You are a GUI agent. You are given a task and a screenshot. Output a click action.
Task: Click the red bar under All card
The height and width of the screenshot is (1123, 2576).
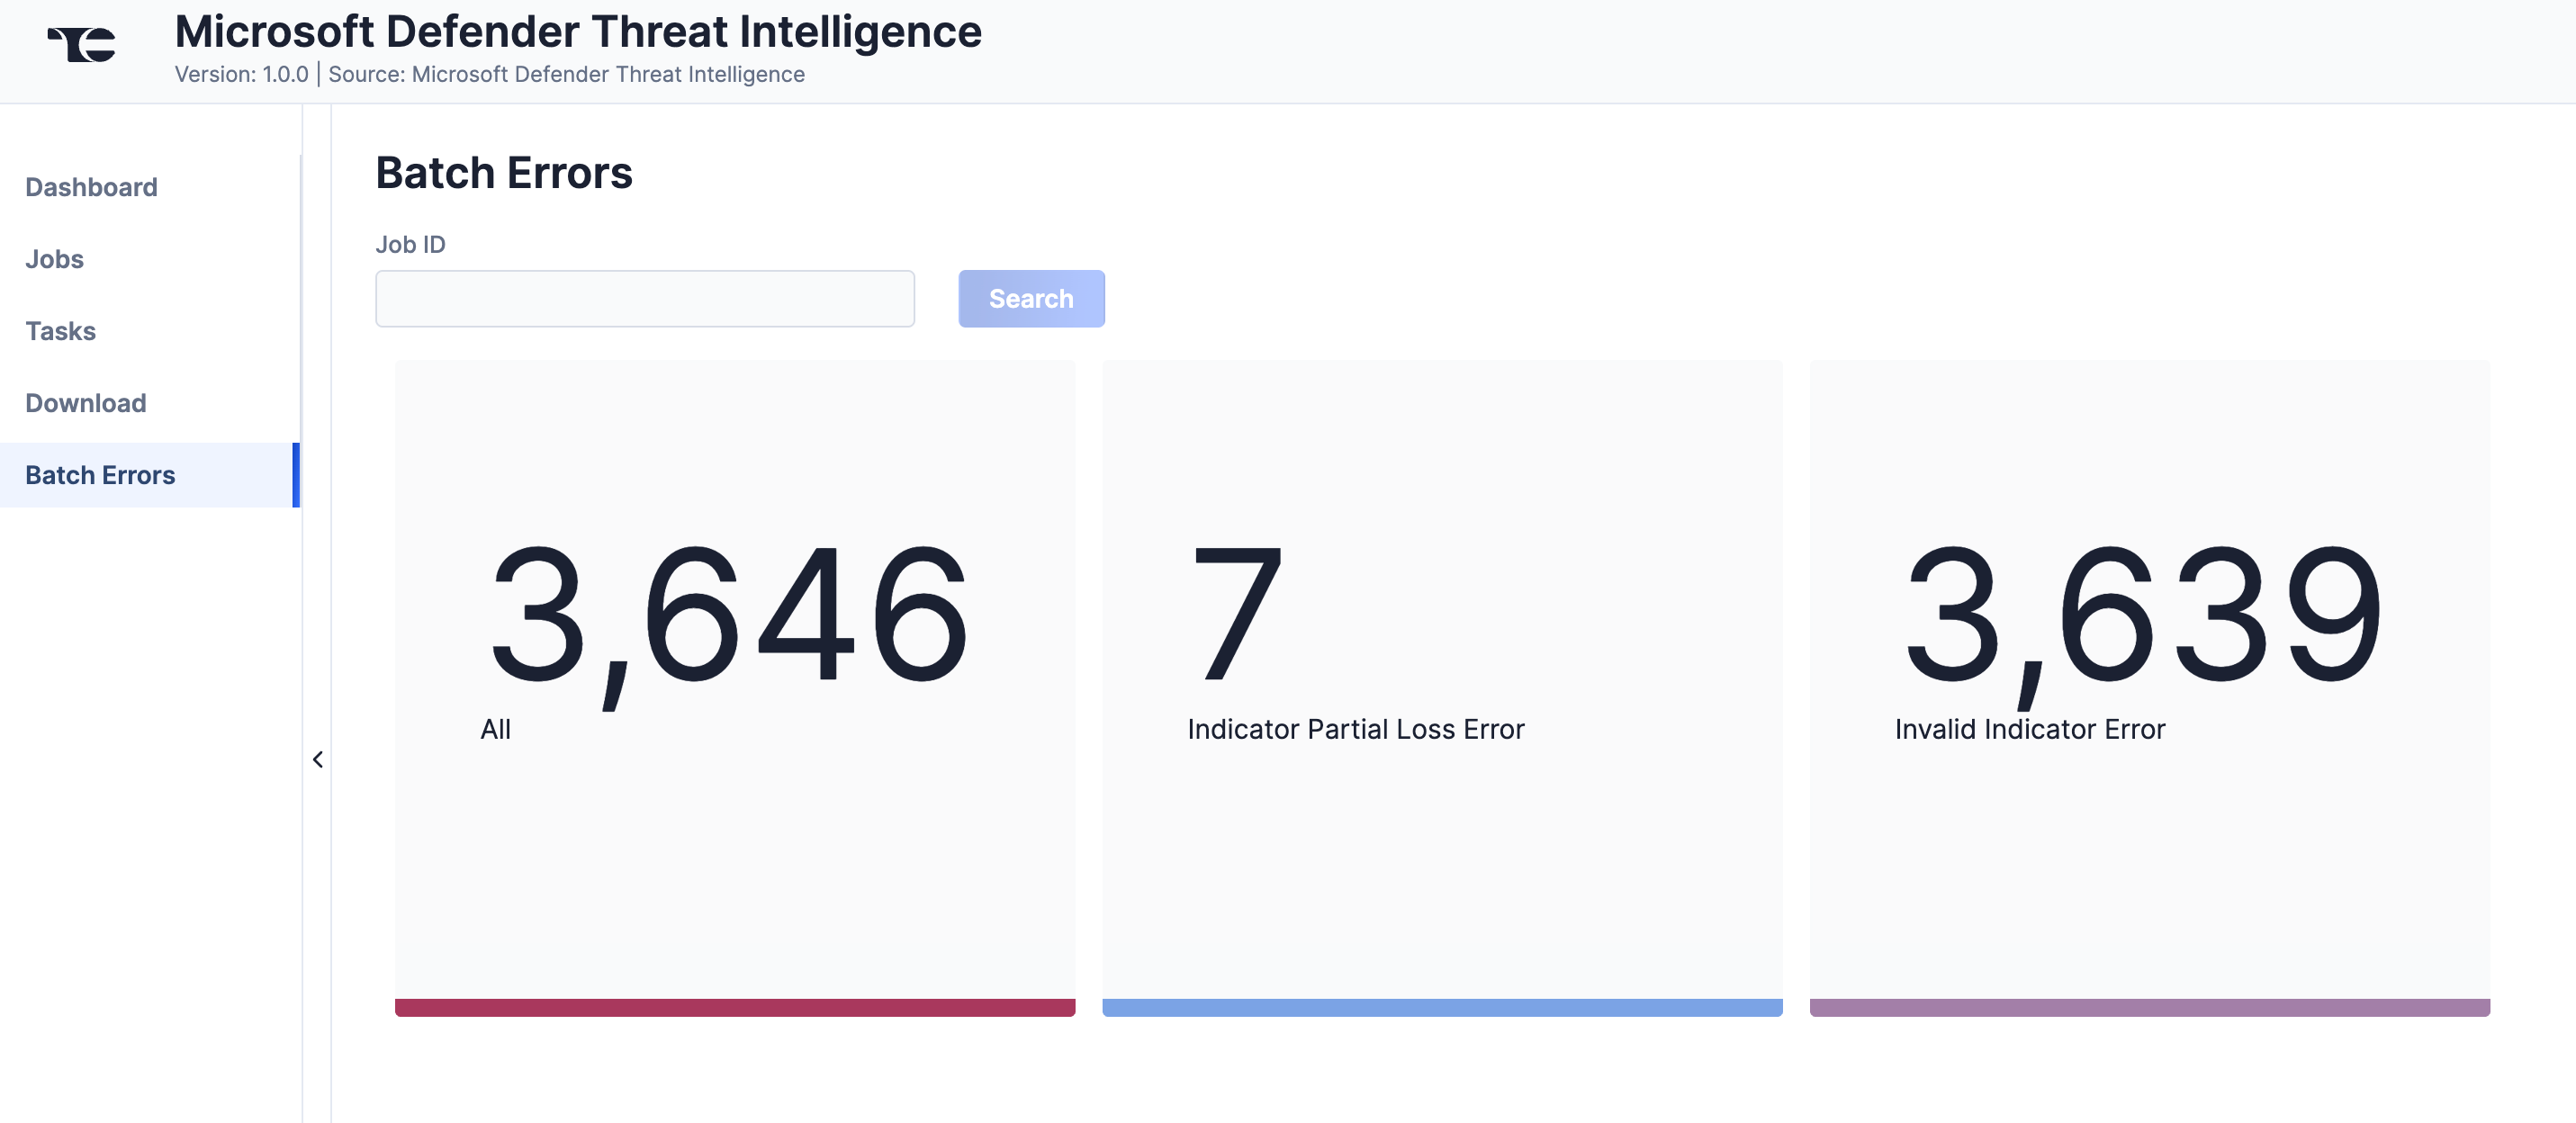tap(735, 1009)
